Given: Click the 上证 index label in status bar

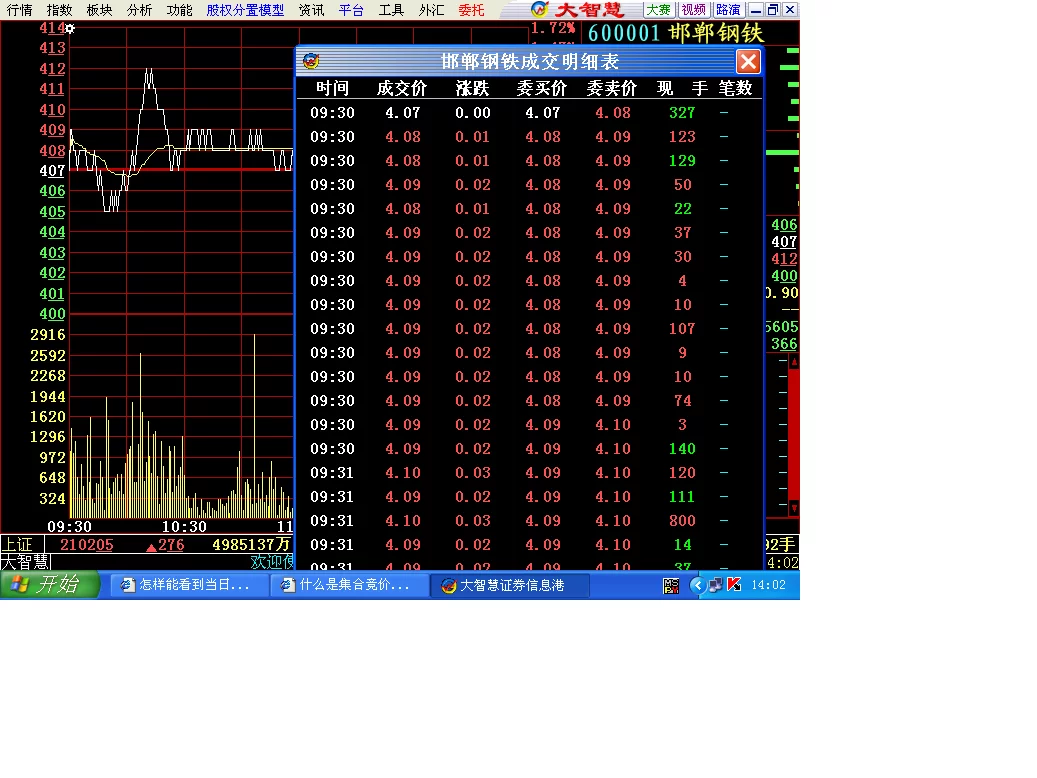Looking at the screenshot, I should [x=17, y=544].
